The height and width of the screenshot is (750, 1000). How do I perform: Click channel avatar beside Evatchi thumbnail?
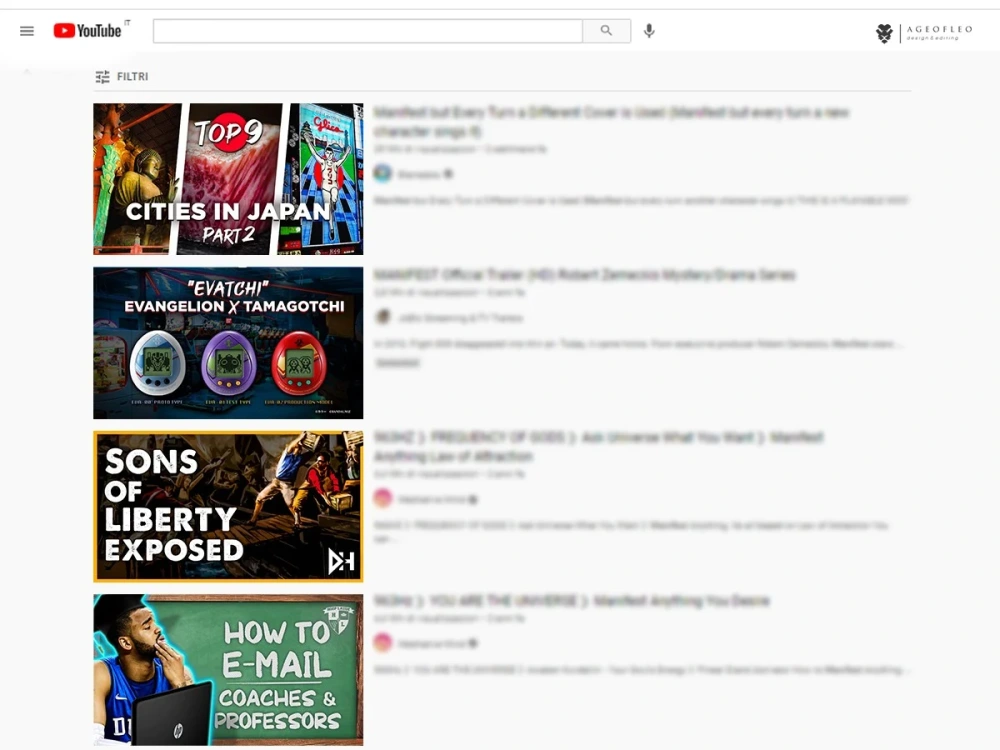(383, 316)
